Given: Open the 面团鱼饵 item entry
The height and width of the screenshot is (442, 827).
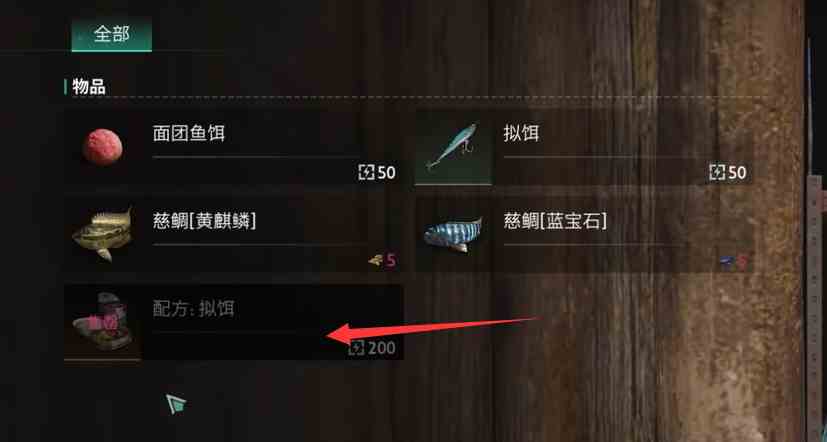Looking at the screenshot, I should click(234, 147).
